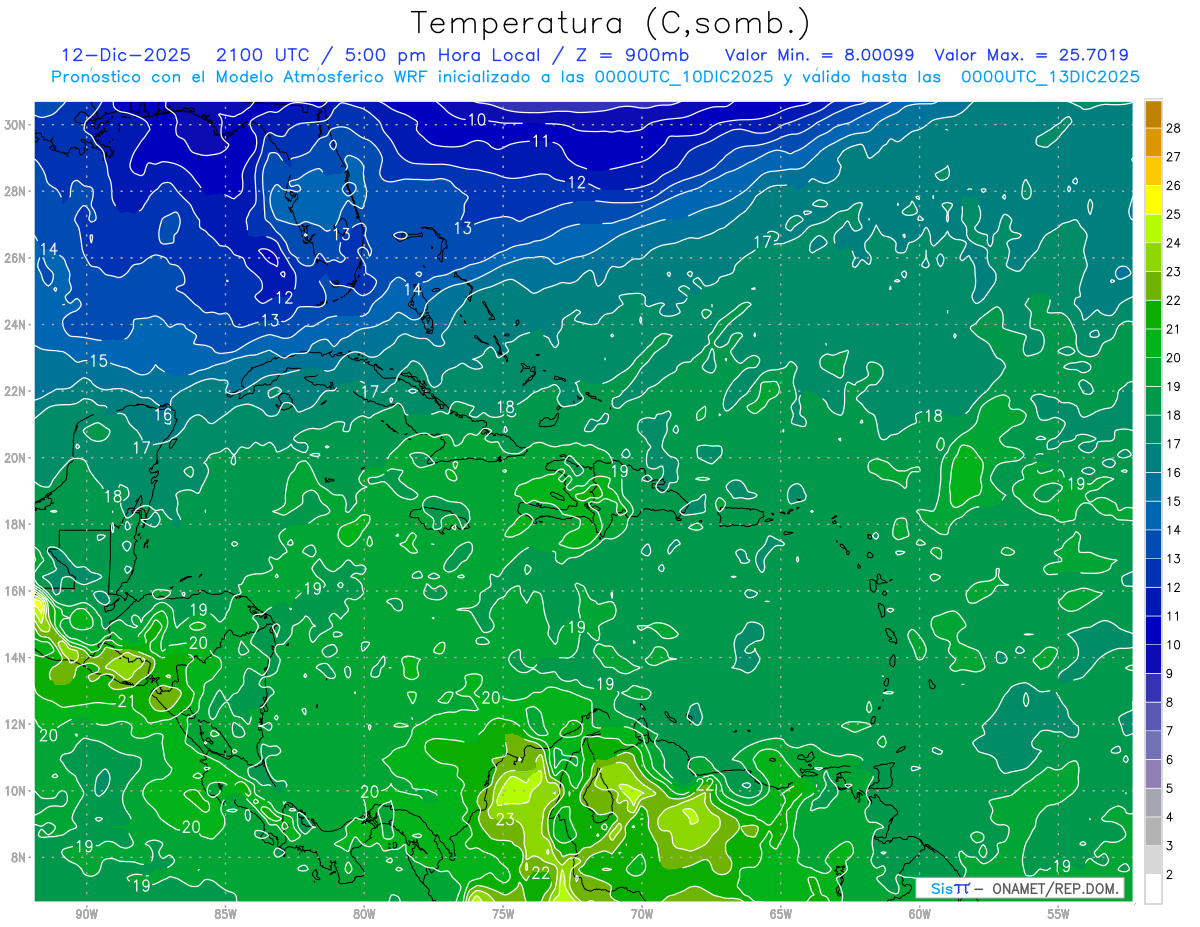Screen dimensions: 1200x927
Task: Click the '60W' longitude axis label
Action: coord(920,914)
